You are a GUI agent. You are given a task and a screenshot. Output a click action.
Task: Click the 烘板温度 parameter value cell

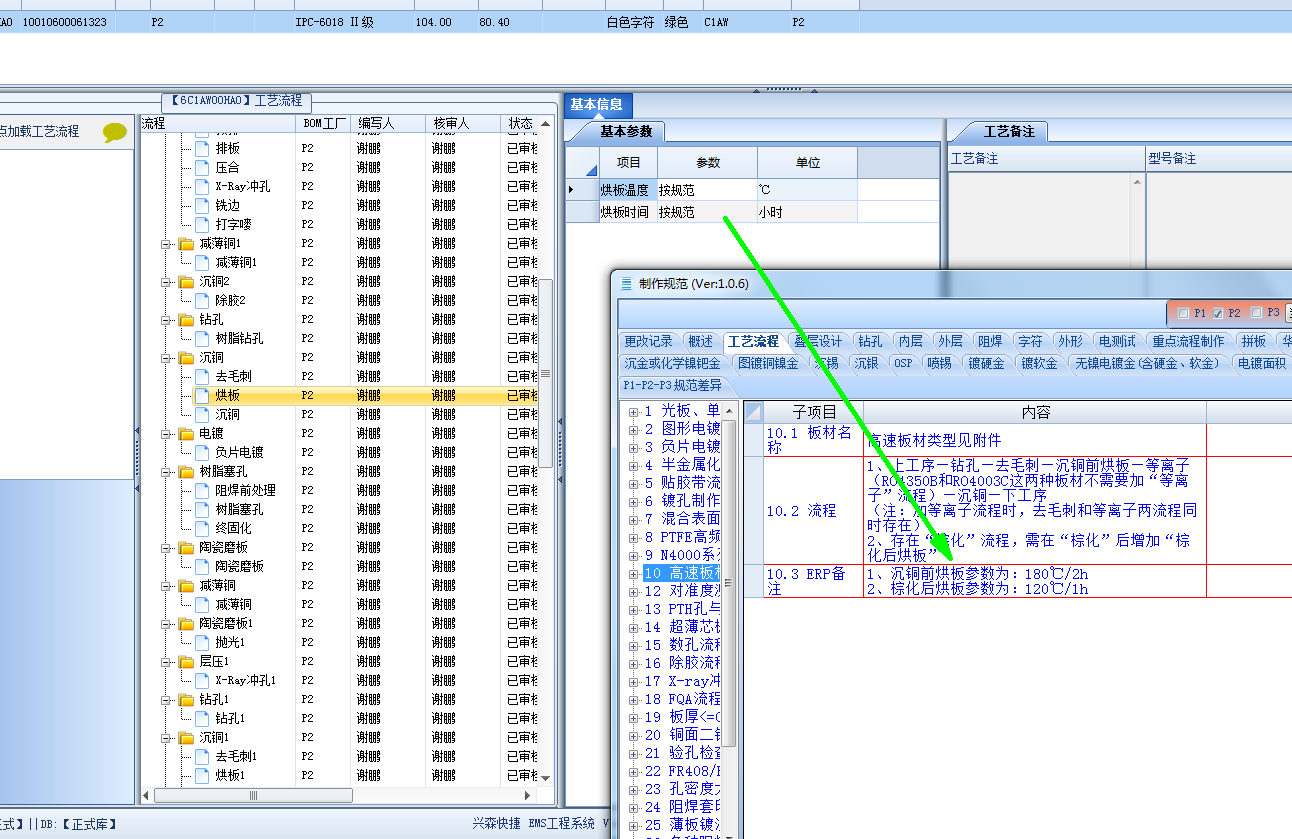707,189
